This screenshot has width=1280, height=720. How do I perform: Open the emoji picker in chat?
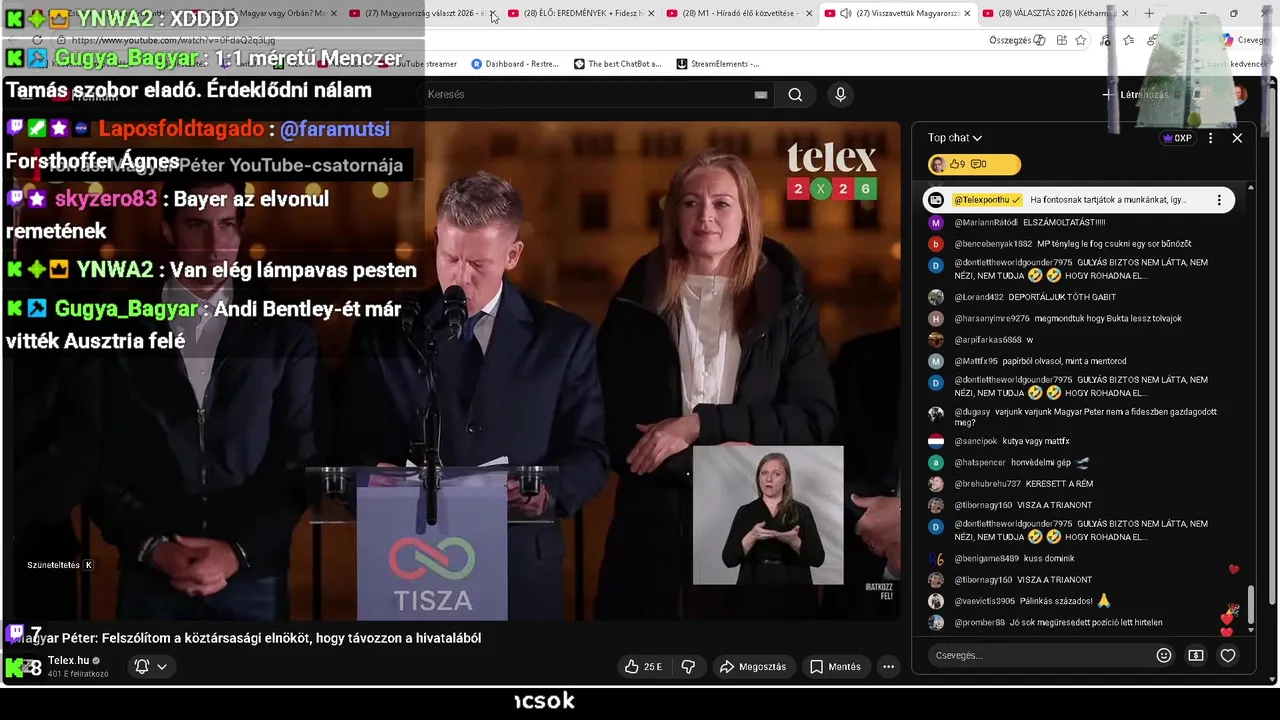1164,655
